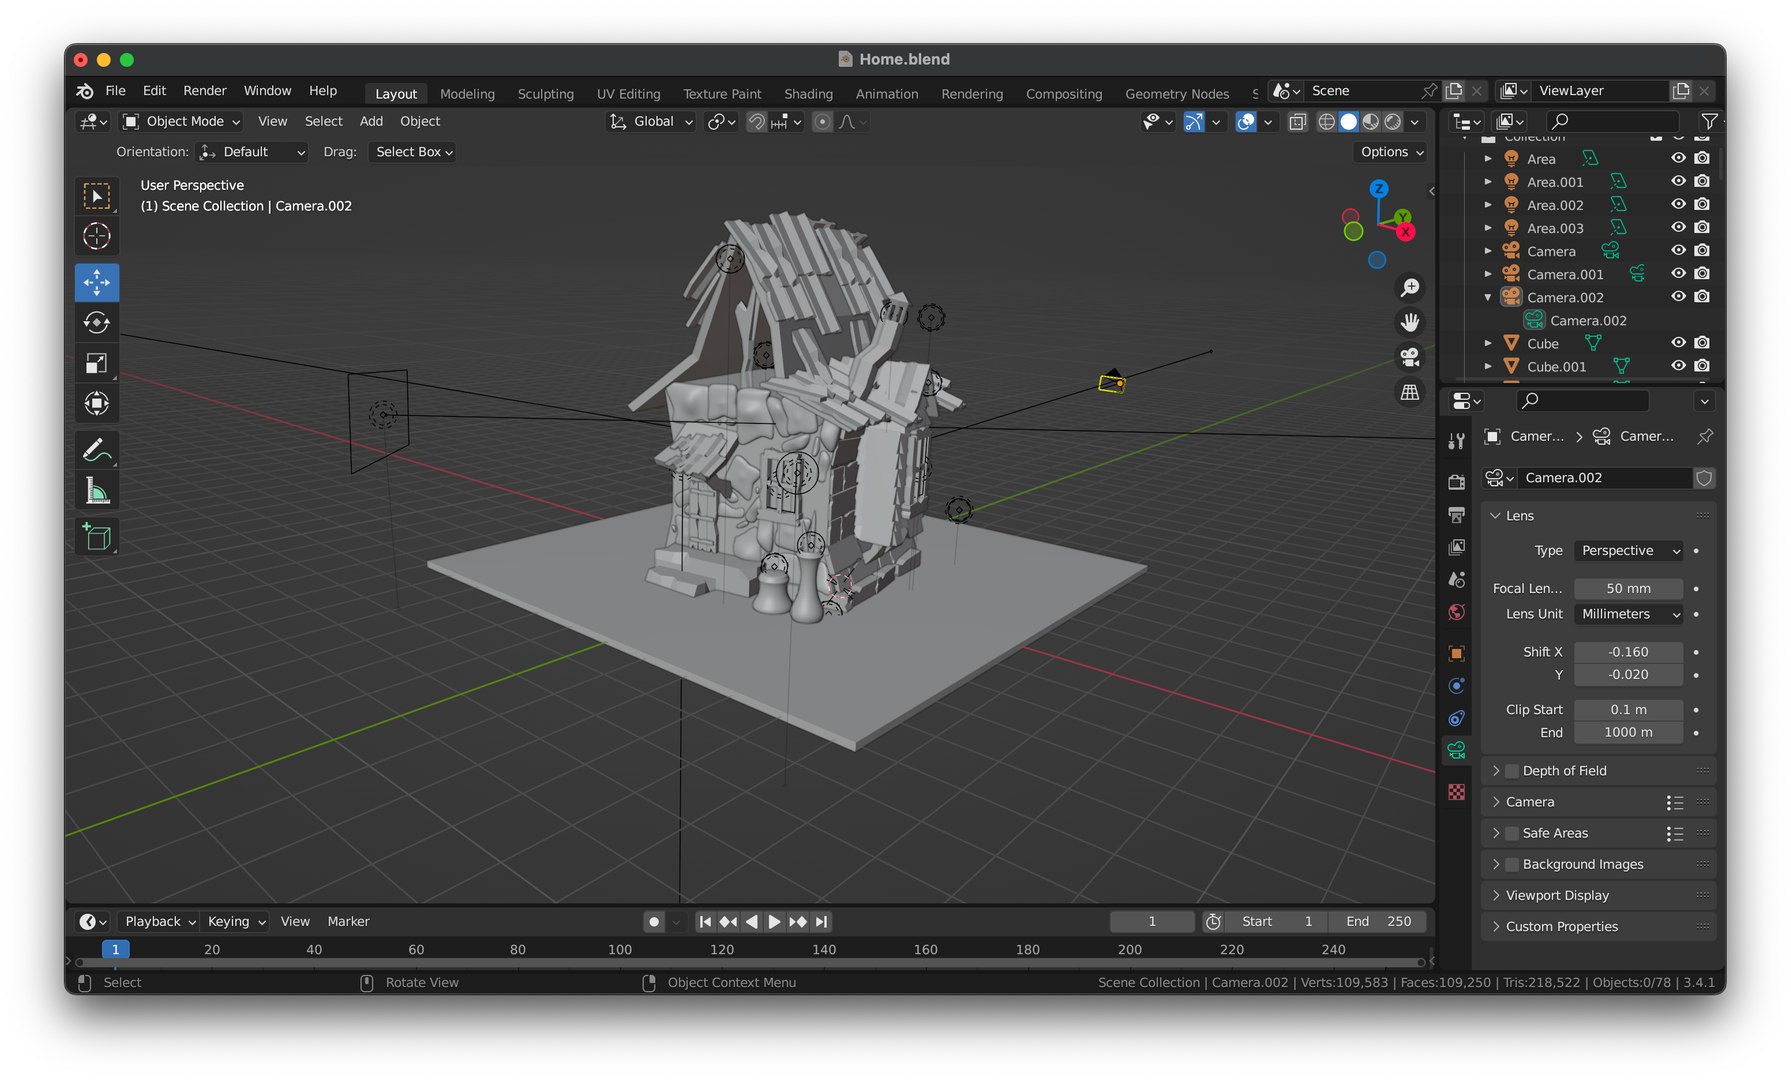Screen dimensions: 1791x1080
Task: Enable the Safe Areas checkbox
Action: coord(1512,833)
